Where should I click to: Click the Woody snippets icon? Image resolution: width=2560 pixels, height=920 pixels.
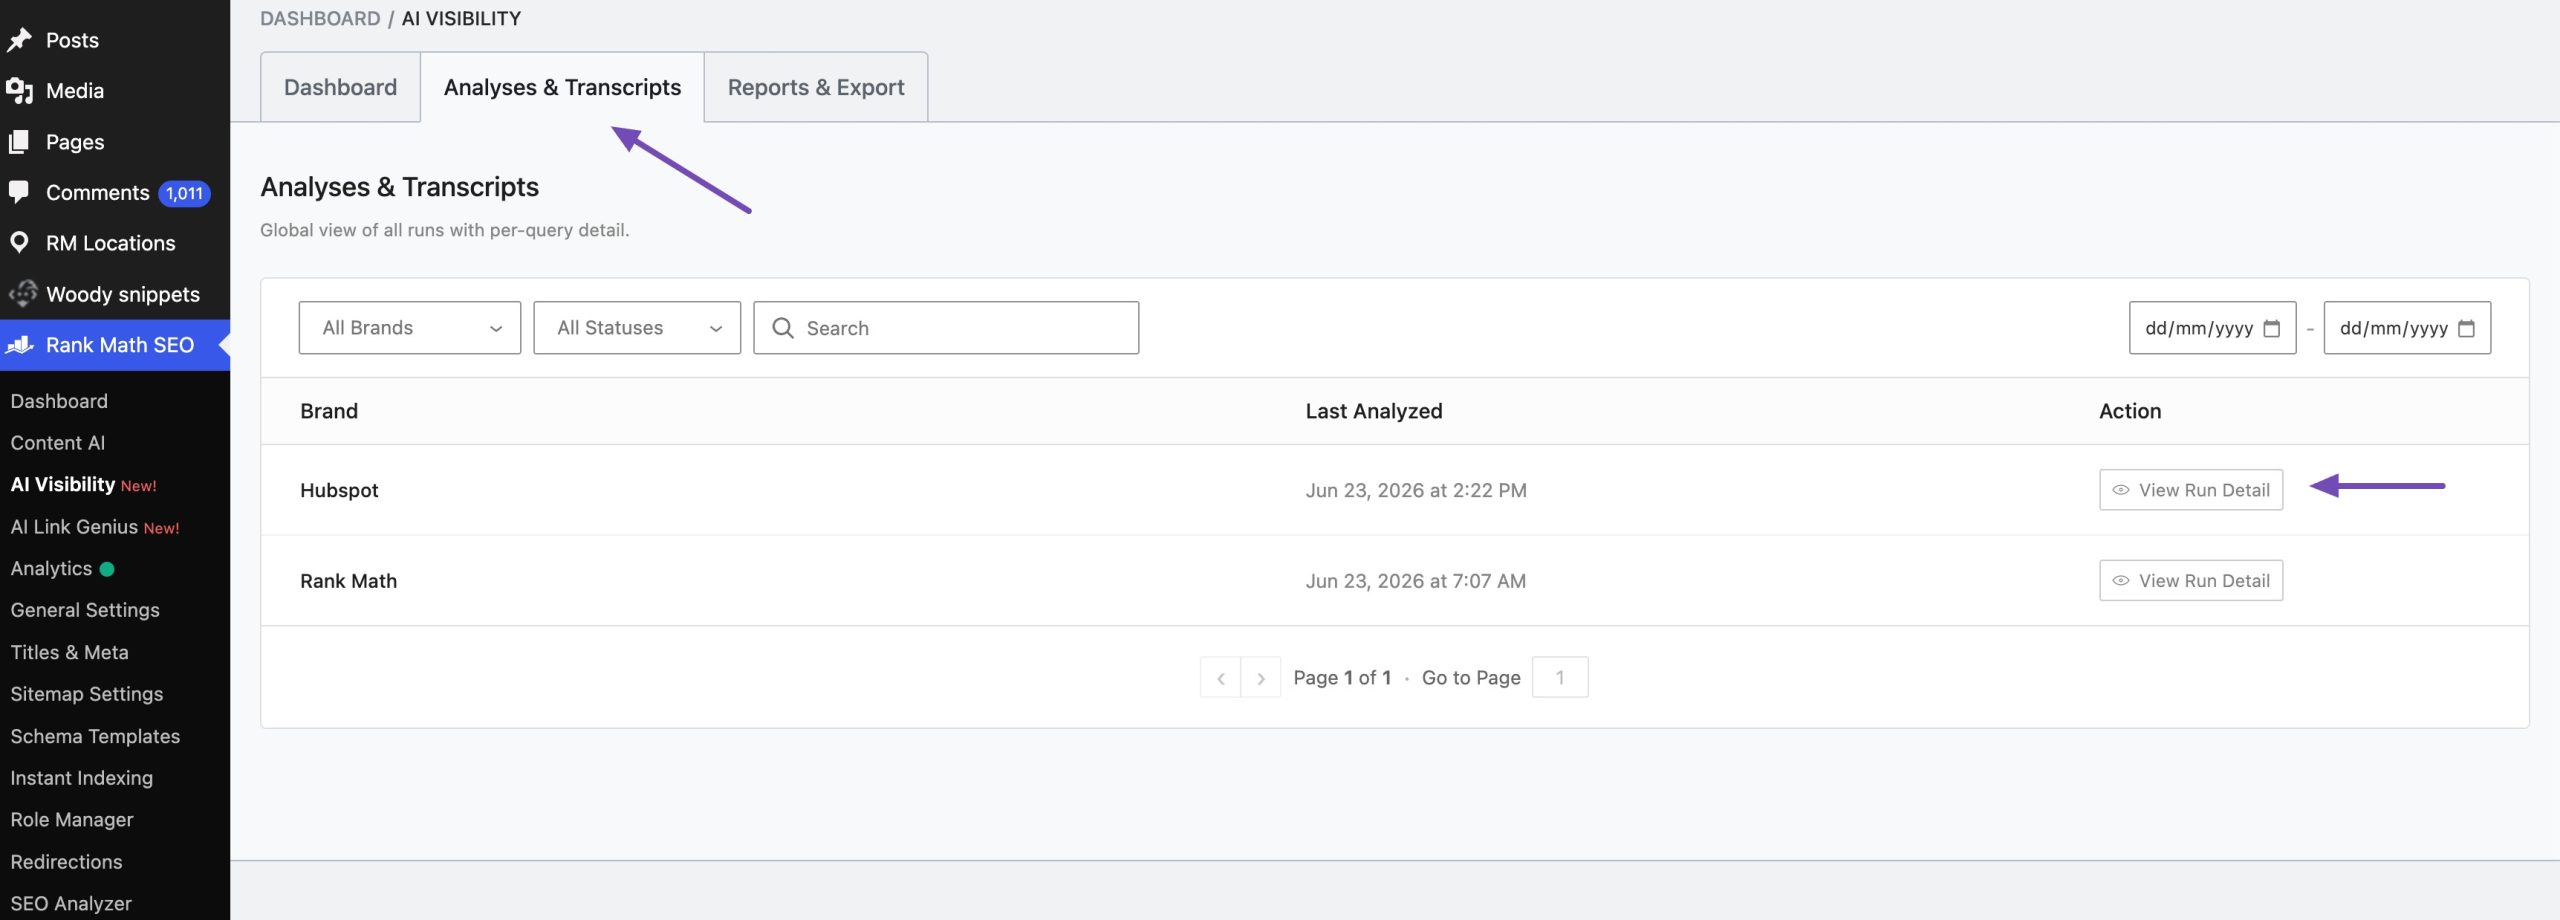click(x=22, y=294)
